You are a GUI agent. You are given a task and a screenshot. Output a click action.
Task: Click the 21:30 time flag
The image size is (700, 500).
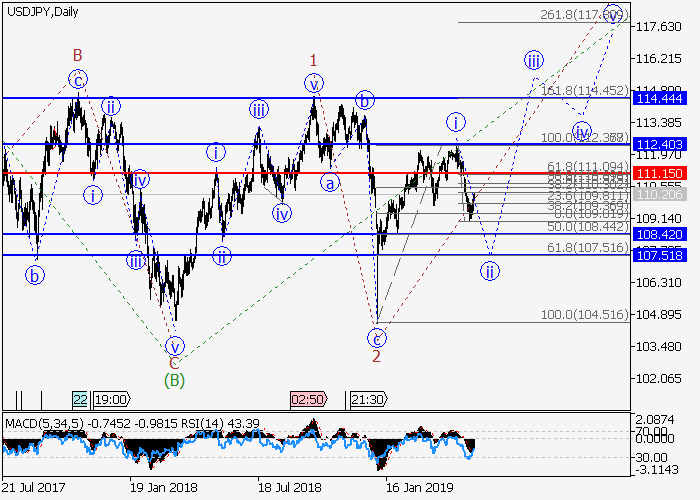[x=366, y=399]
